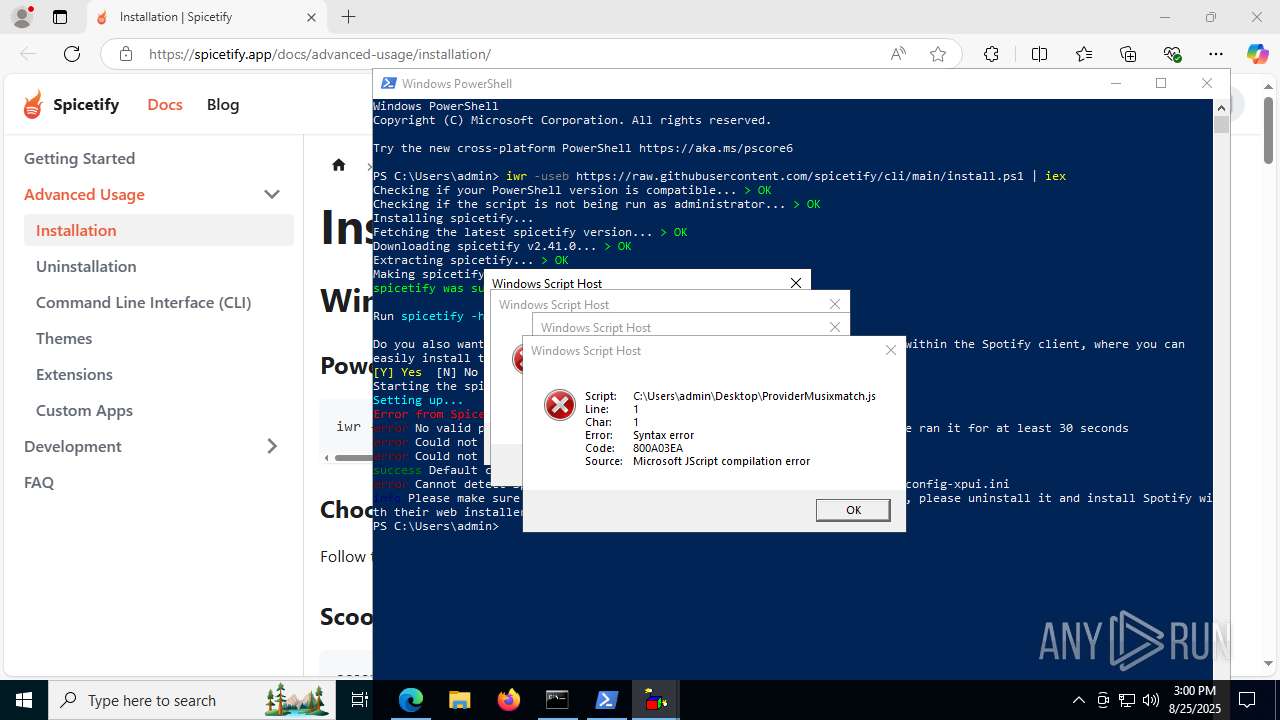This screenshot has width=1280, height=720.
Task: Toggle Read aloud icon in address bar
Action: point(898,54)
